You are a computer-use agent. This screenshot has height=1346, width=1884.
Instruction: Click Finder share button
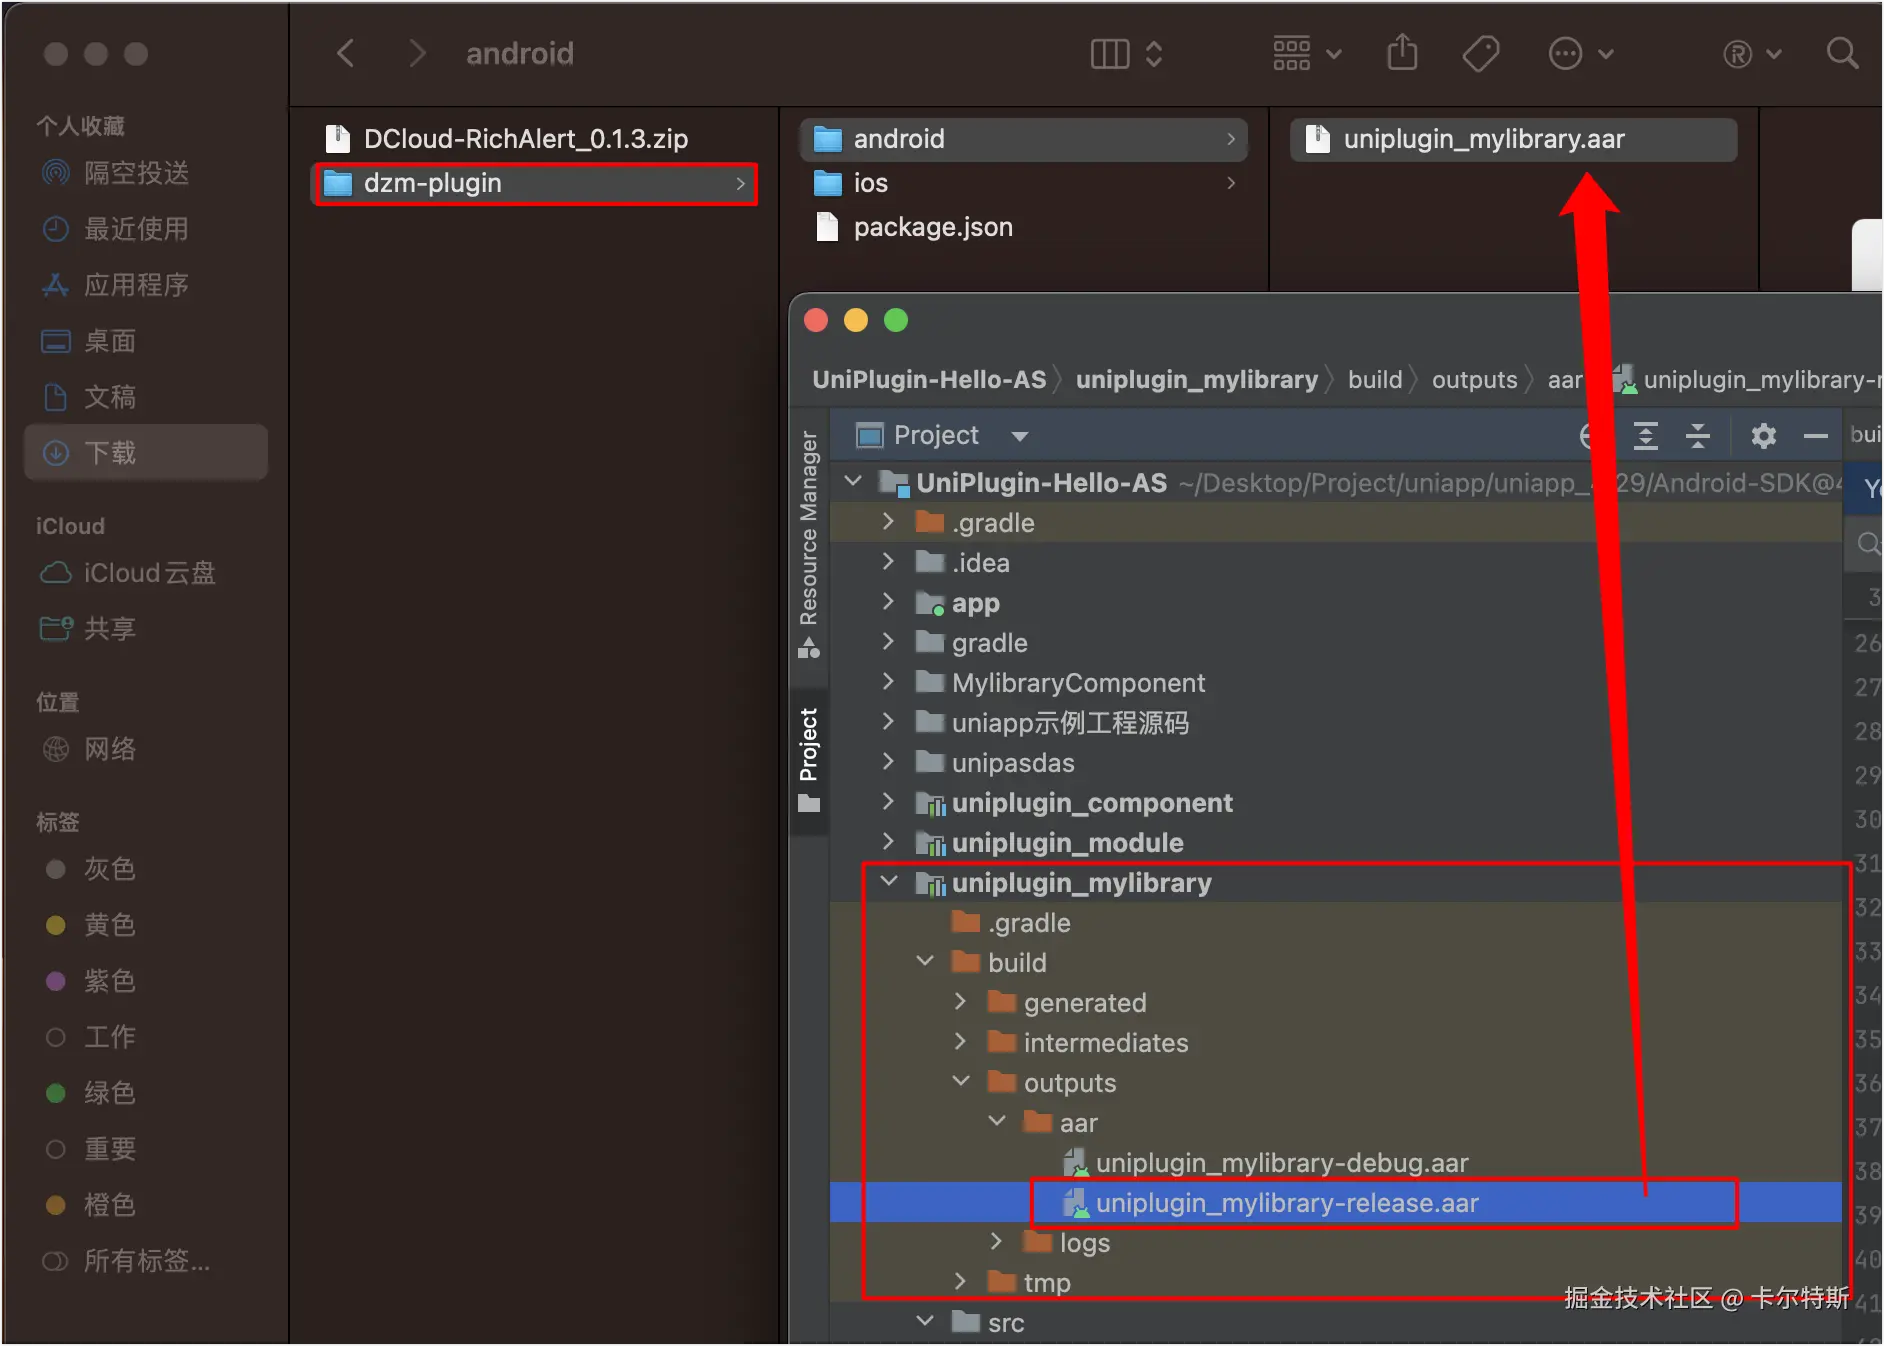click(1402, 52)
